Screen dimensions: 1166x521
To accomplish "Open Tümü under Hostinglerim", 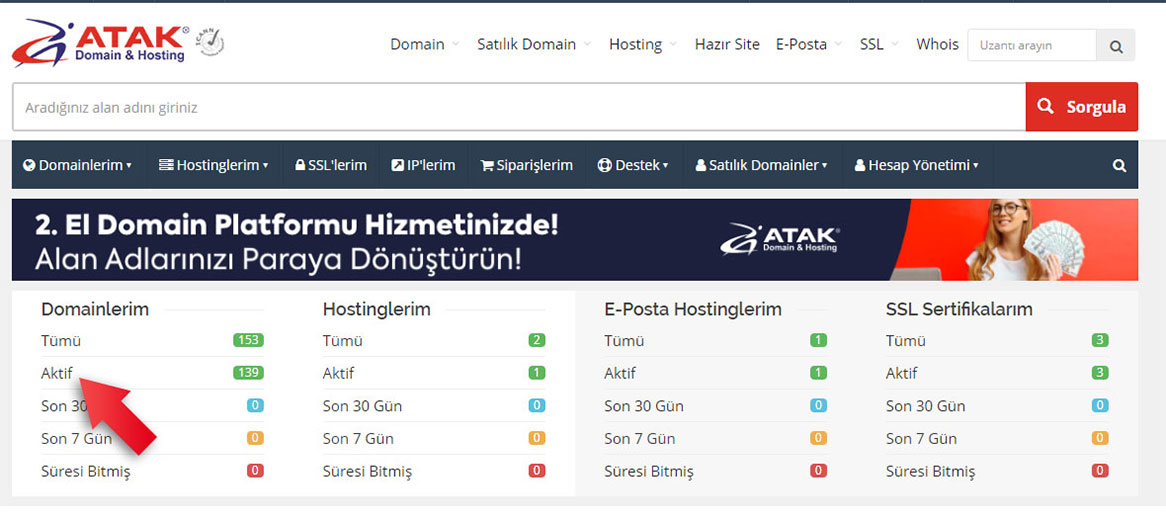I will [x=343, y=340].
